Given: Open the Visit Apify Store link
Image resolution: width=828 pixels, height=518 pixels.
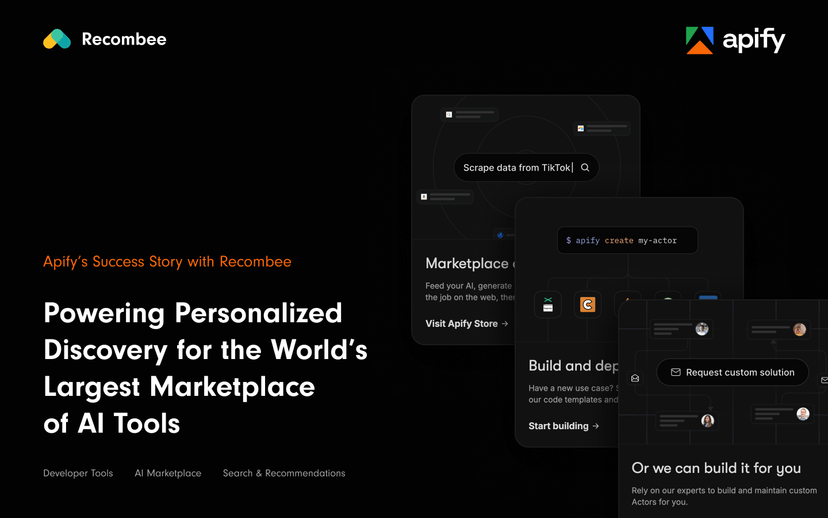Looking at the screenshot, I should [x=467, y=323].
